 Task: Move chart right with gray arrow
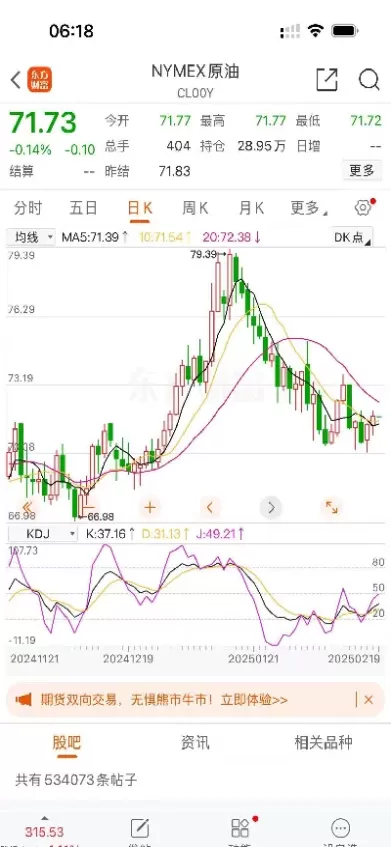271,507
